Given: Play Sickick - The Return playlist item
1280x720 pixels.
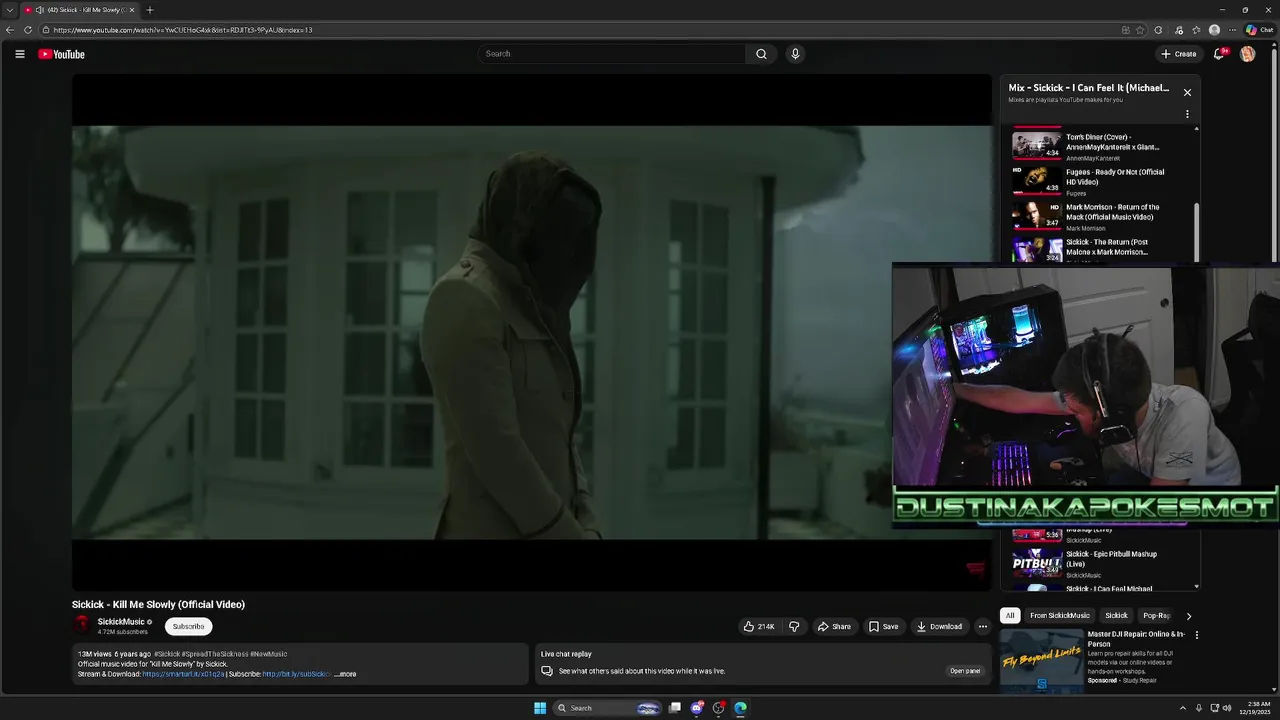Looking at the screenshot, I should pos(1098,248).
